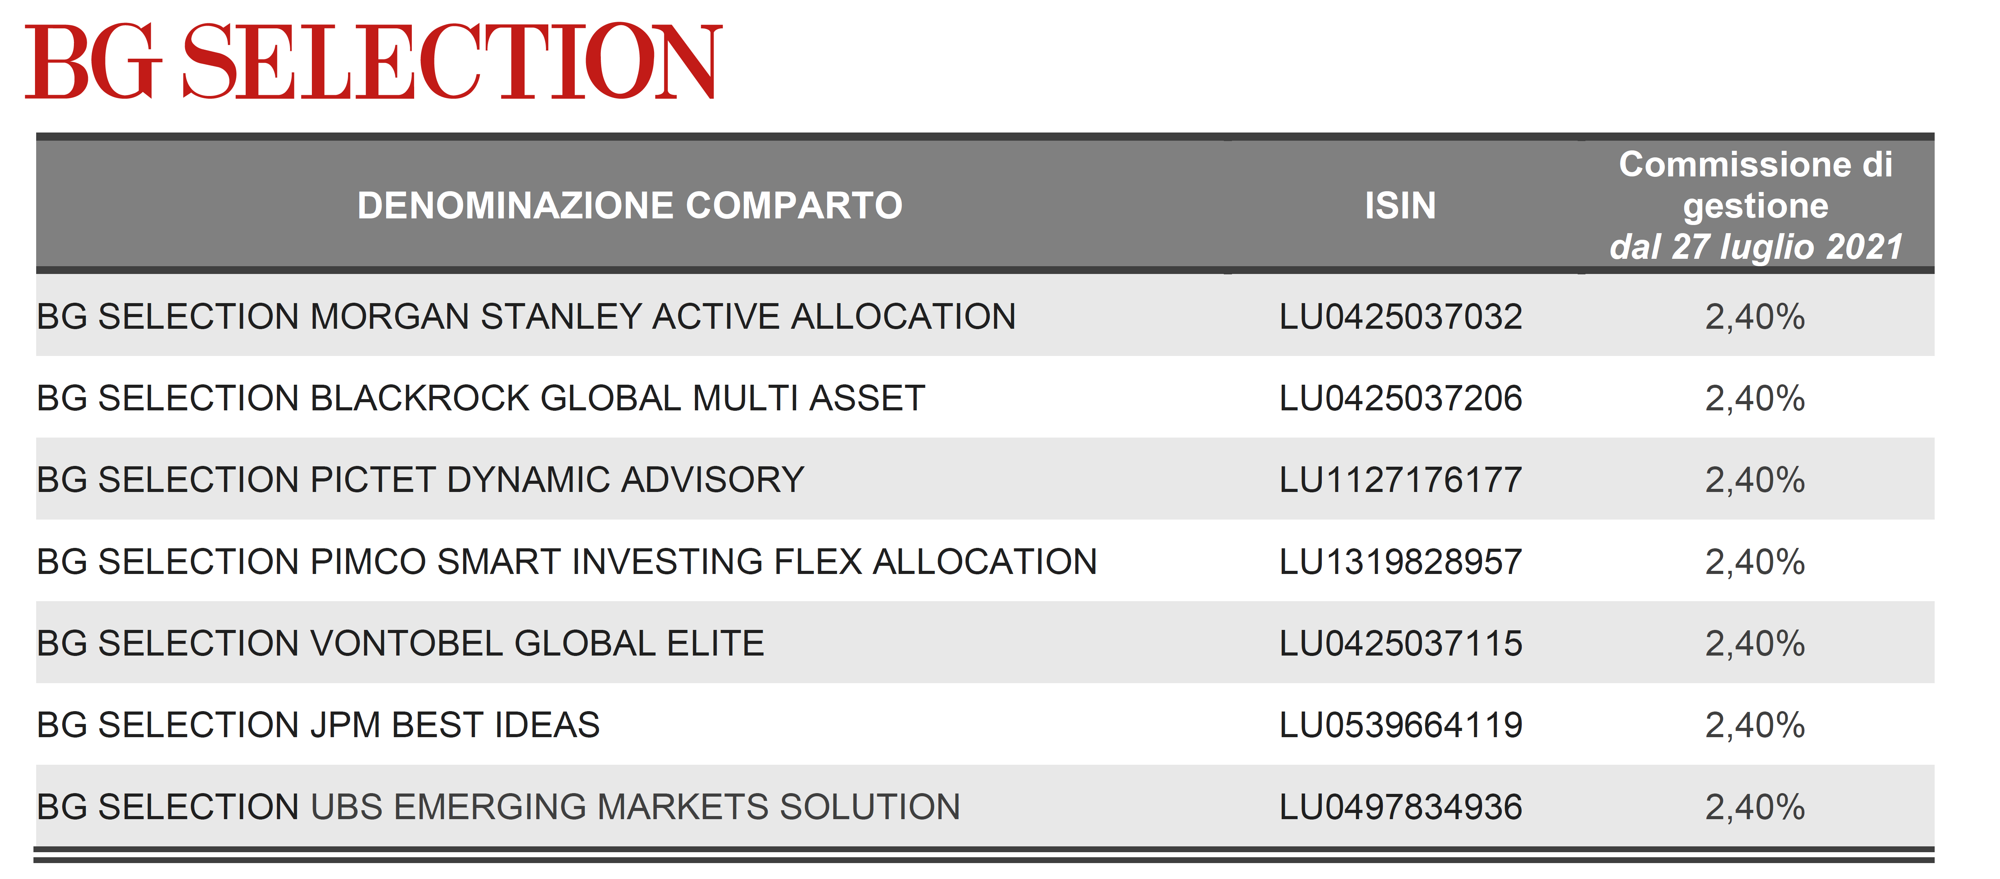Click the 2,40% fee for UBS Emerging Markets row
The image size is (2000, 879).
[x=1755, y=807]
